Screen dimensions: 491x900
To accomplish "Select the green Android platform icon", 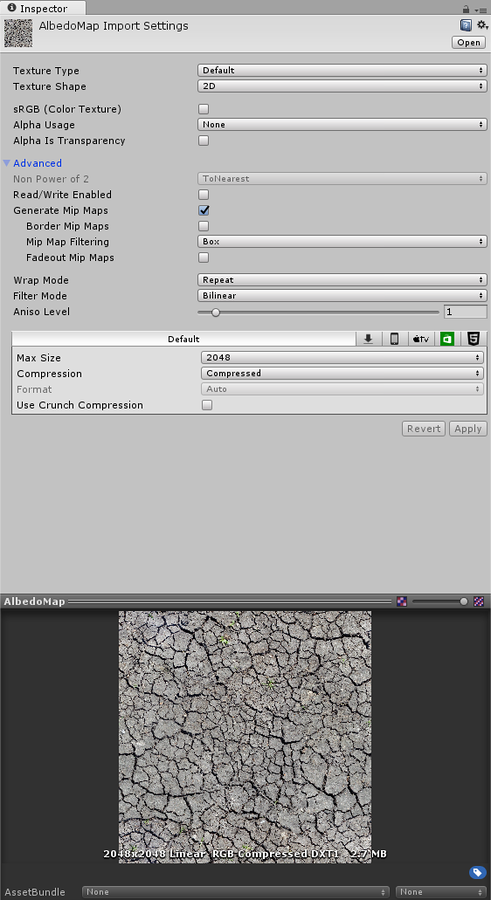I will pos(447,339).
